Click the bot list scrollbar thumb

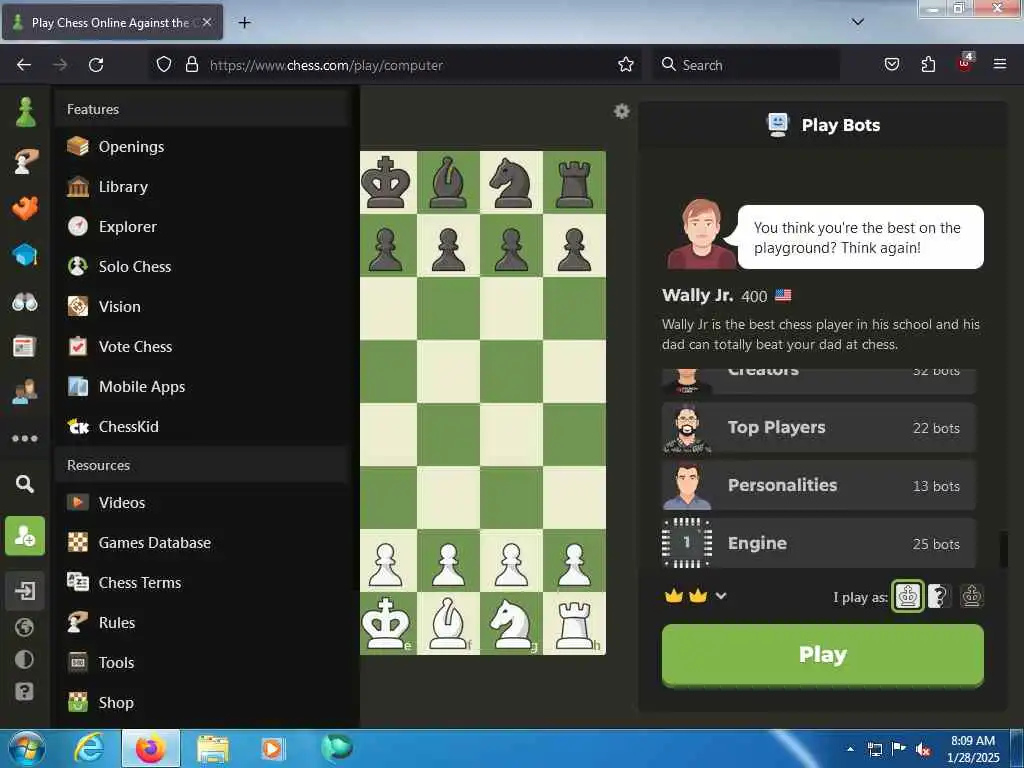(1004, 550)
